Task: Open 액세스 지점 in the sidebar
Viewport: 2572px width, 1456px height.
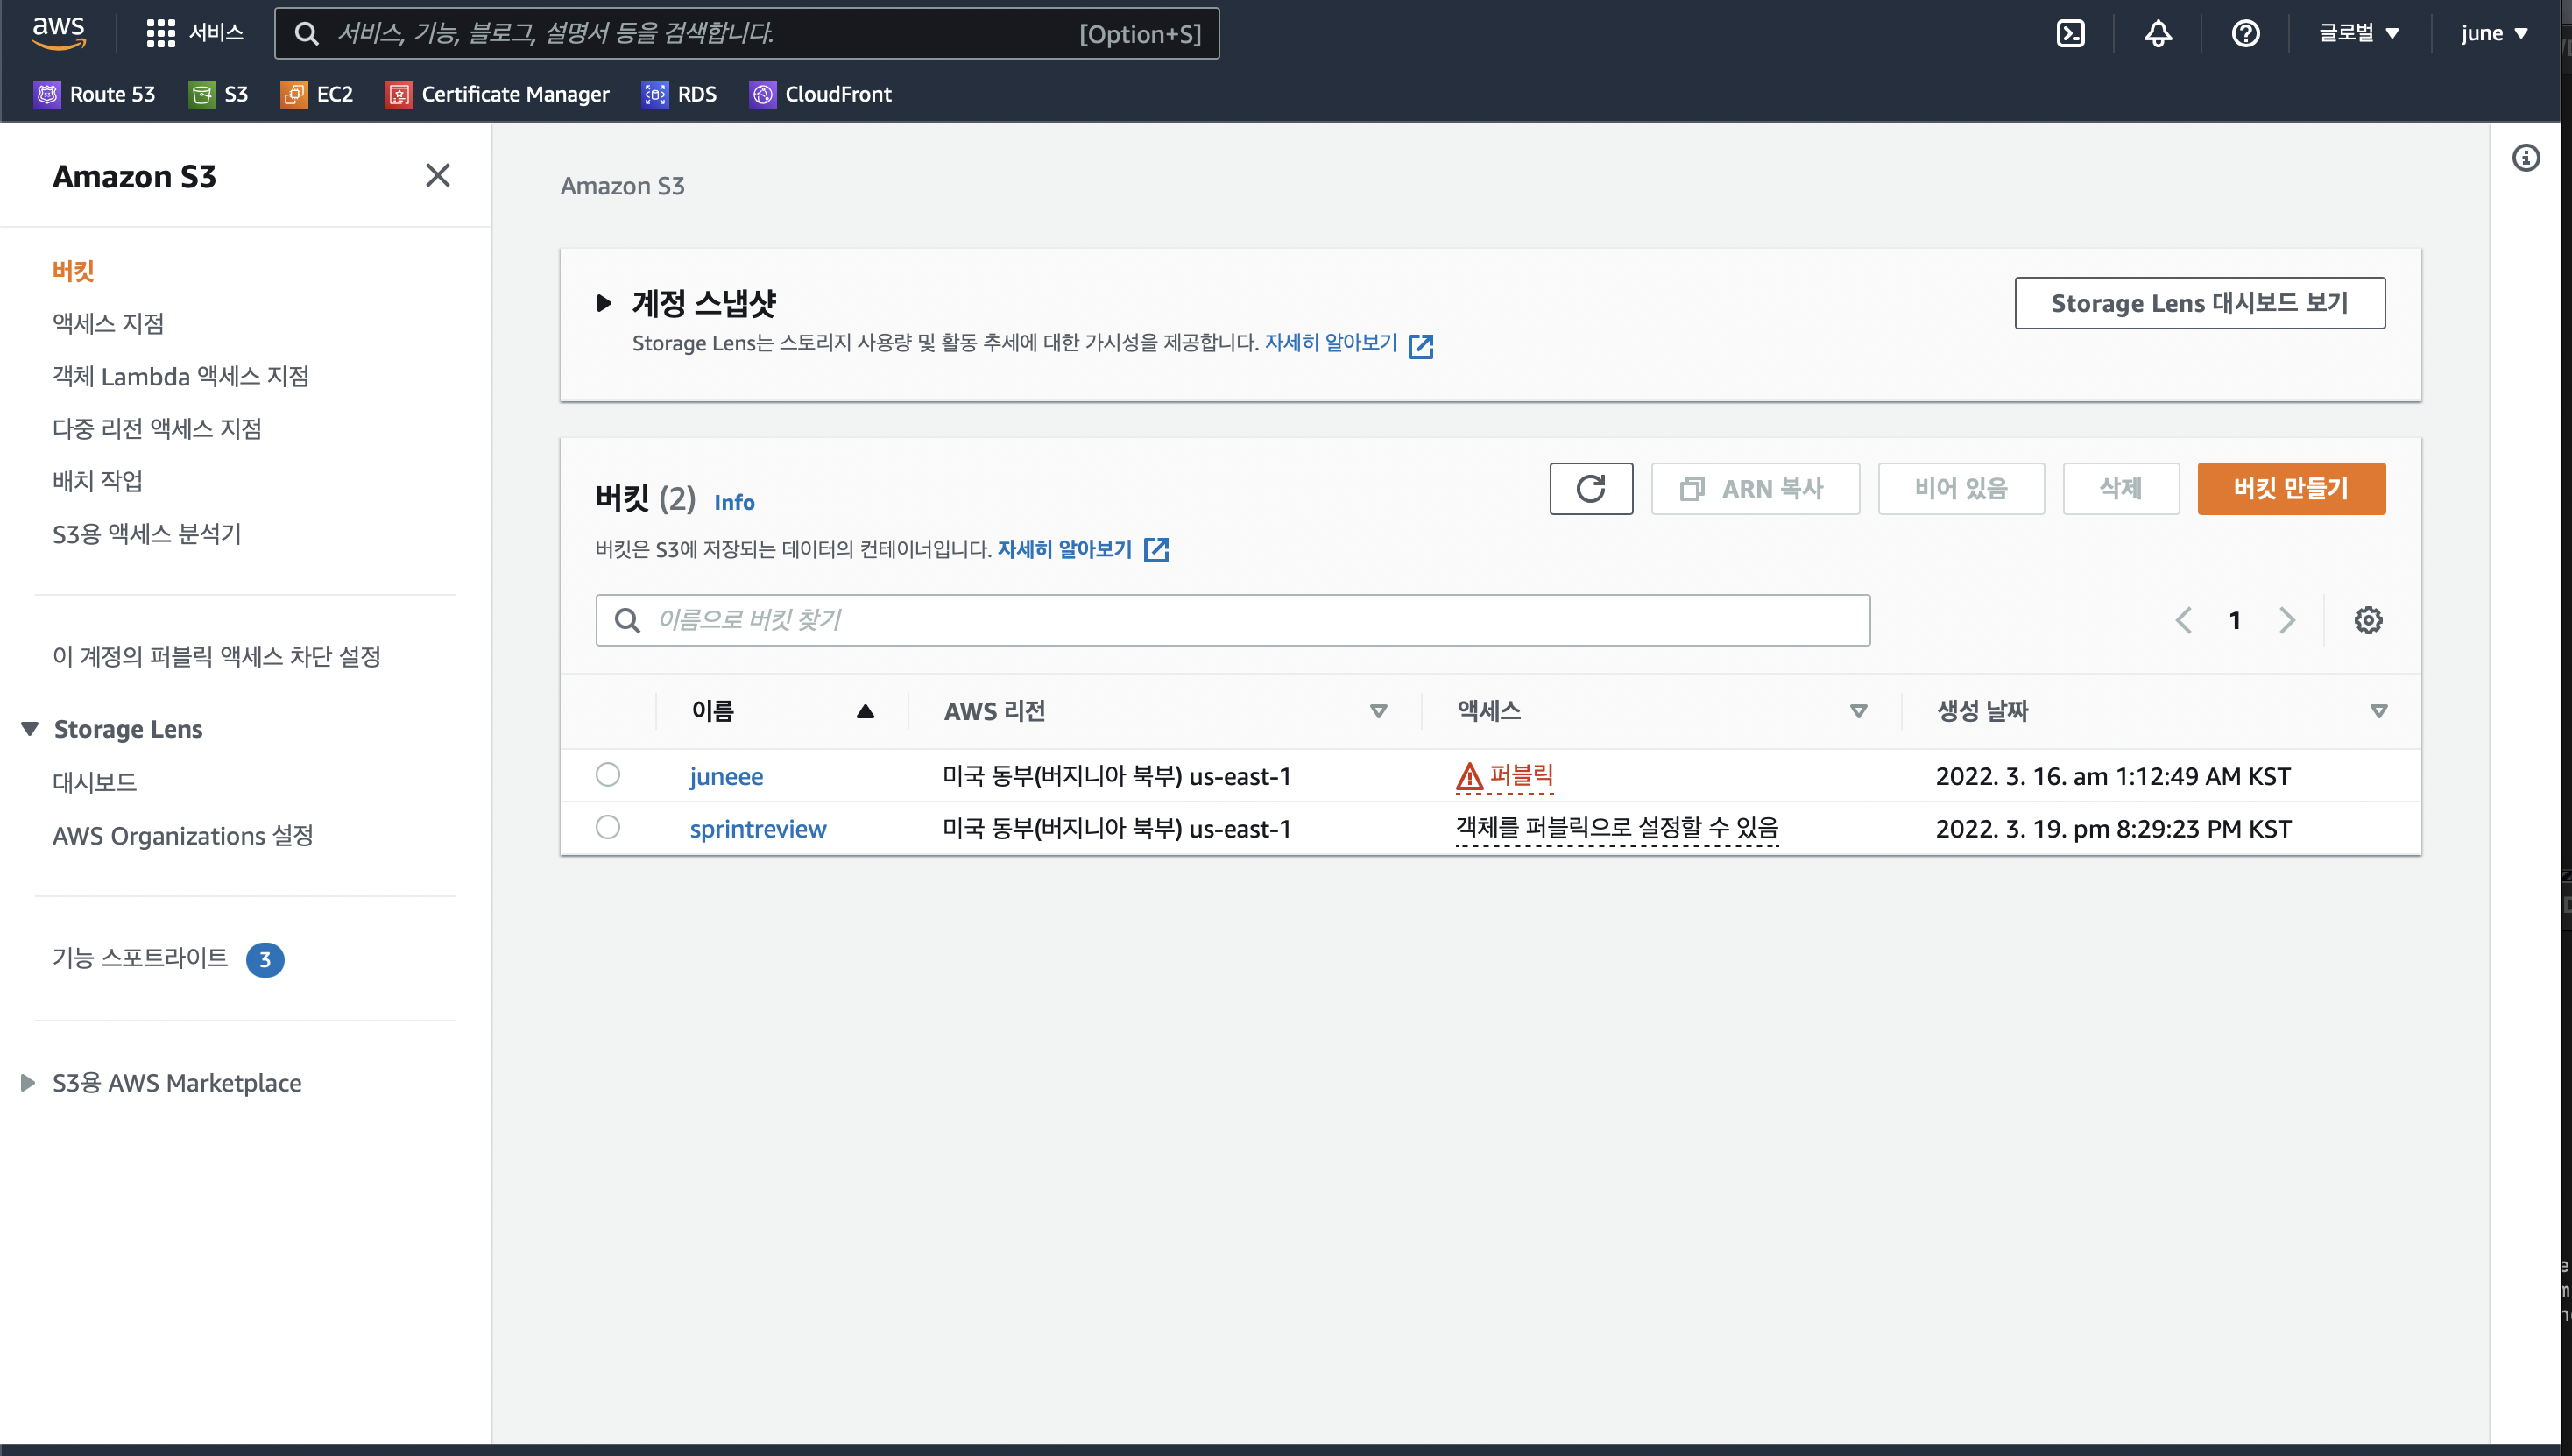Action: (108, 323)
